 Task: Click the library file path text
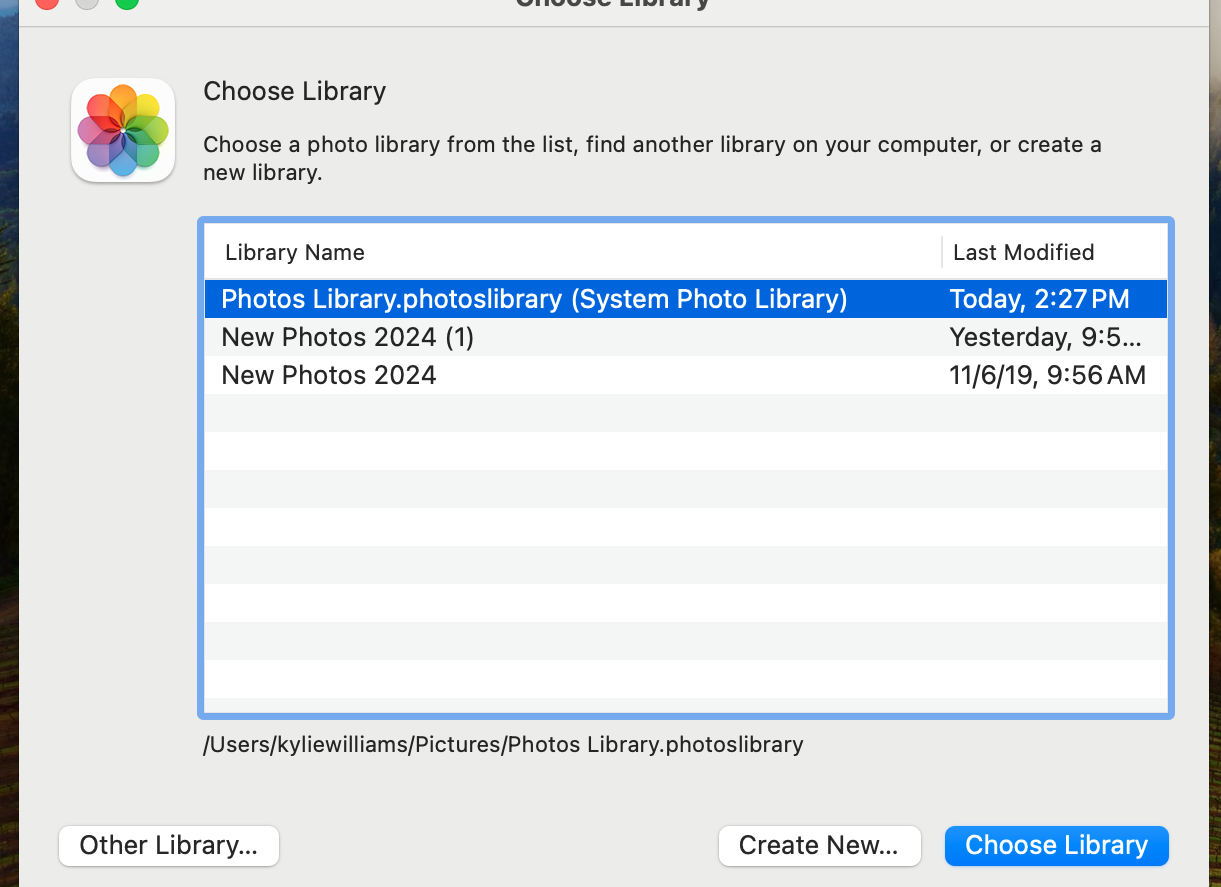pos(503,744)
